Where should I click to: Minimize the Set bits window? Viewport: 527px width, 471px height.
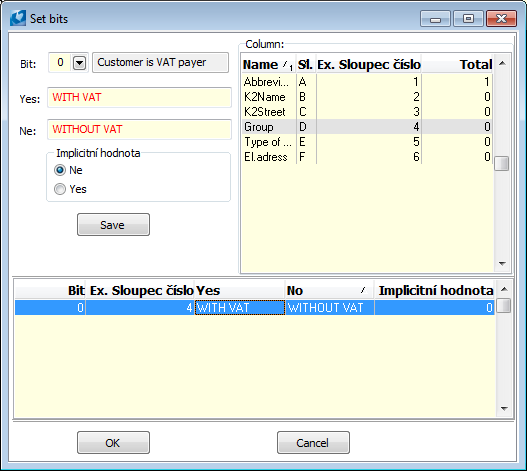(435, 18)
